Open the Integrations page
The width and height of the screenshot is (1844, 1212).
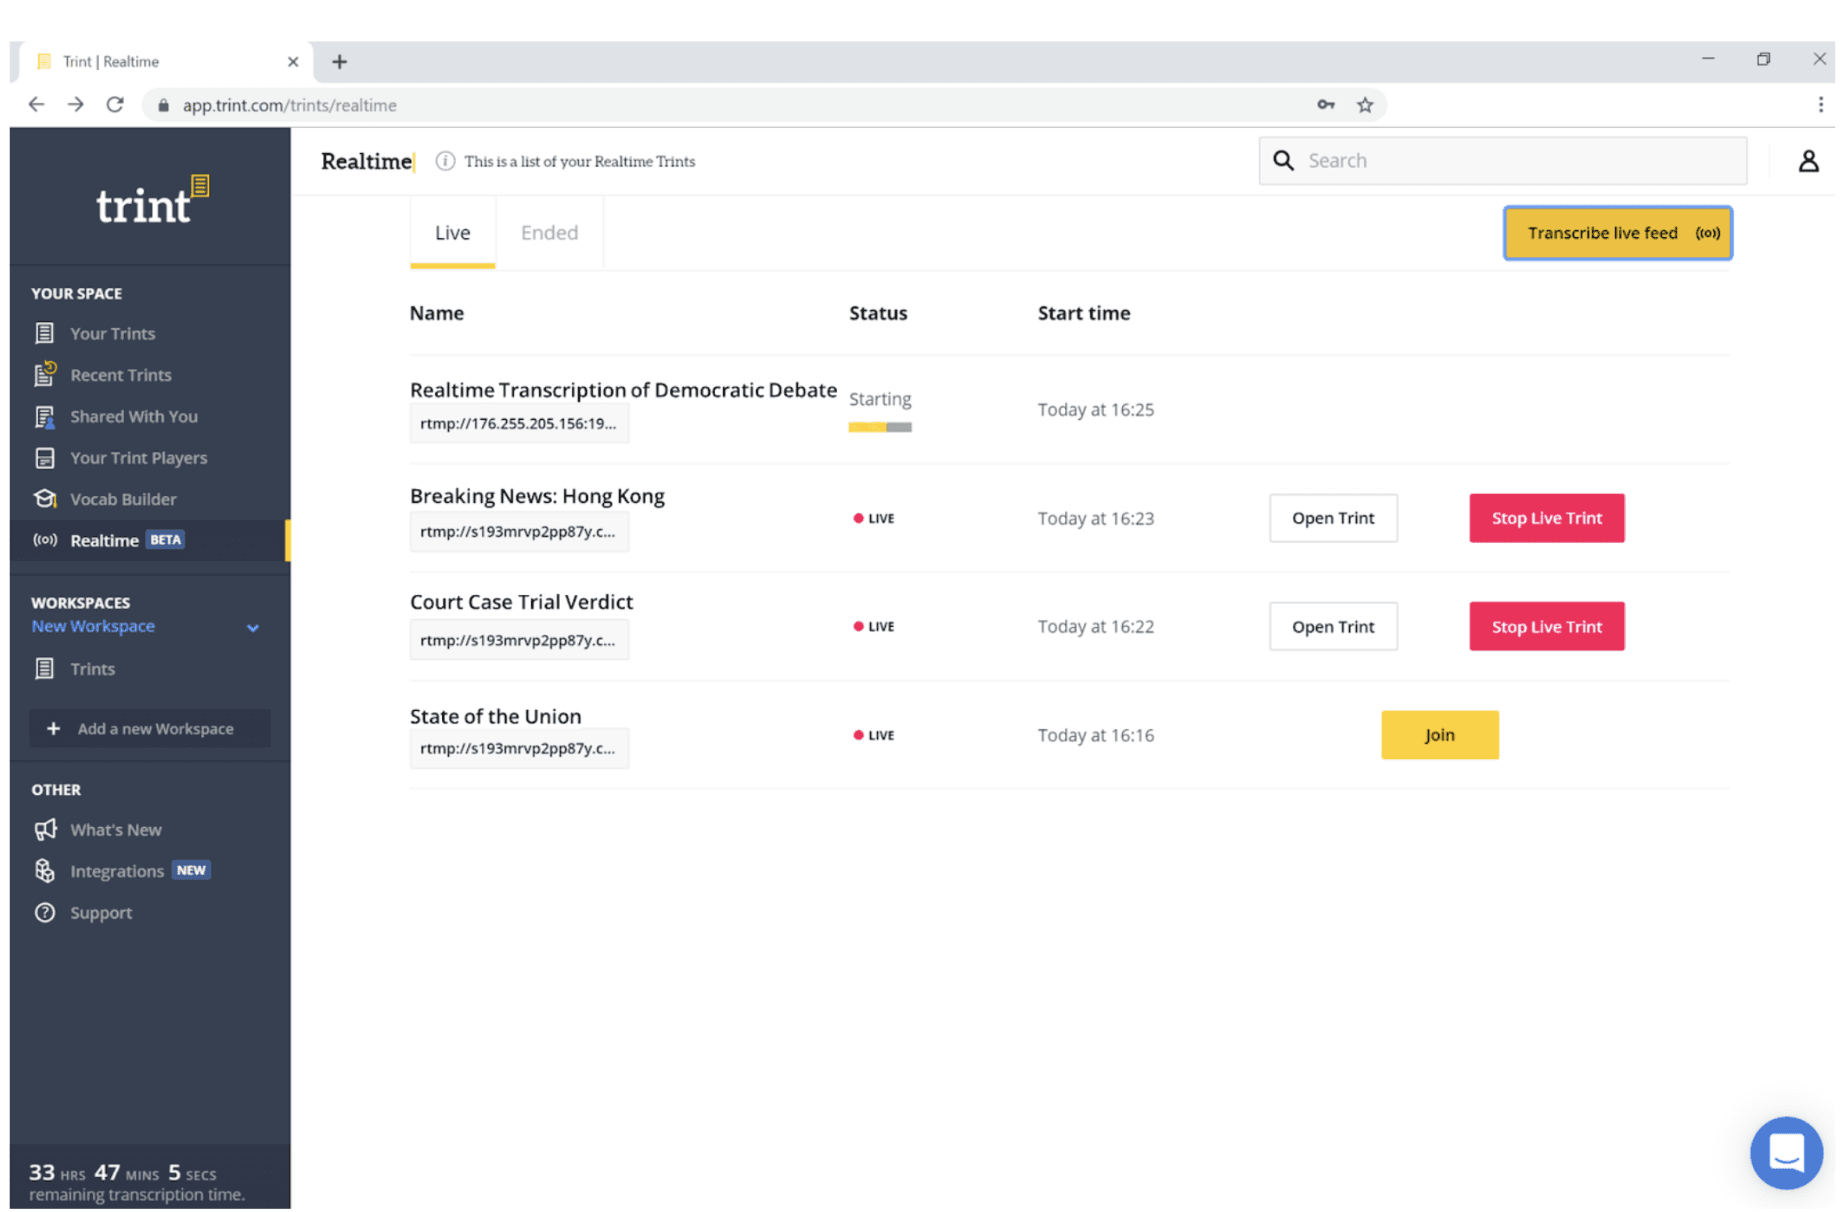click(x=117, y=870)
